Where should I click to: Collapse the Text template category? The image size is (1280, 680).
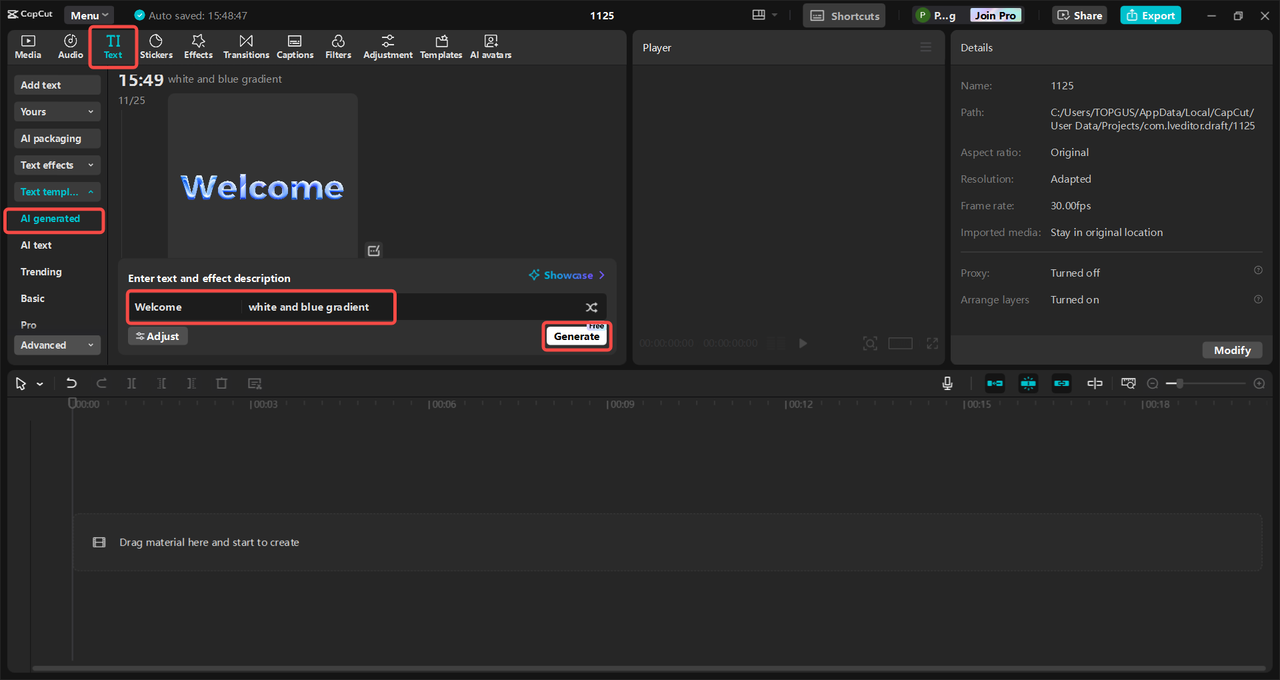tap(58, 192)
